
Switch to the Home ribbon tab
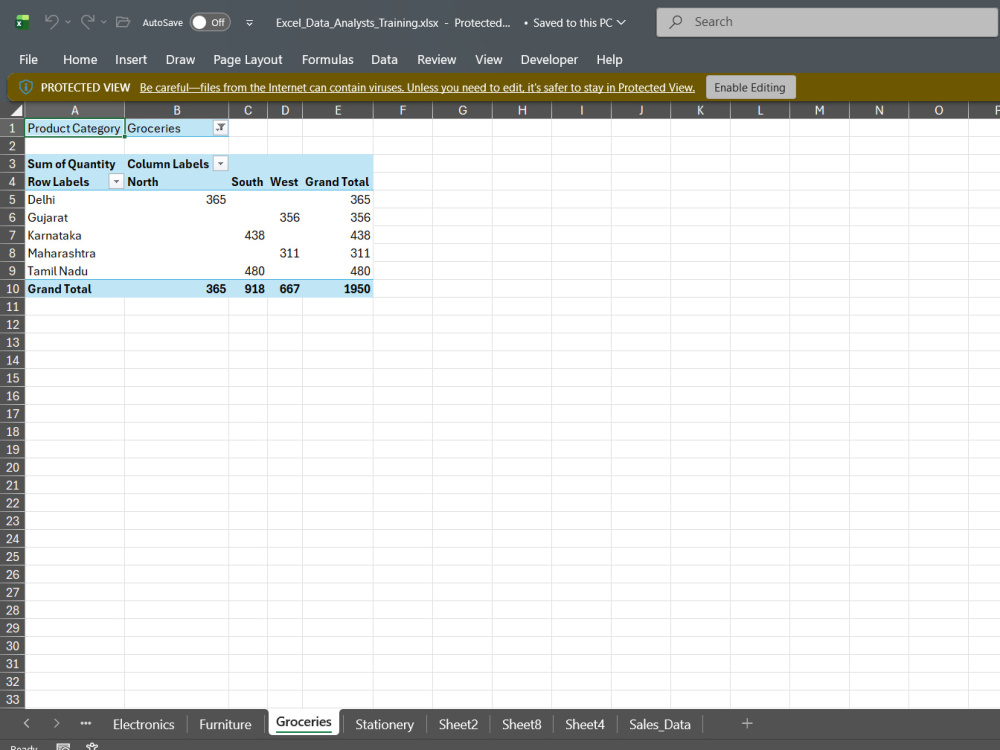click(80, 59)
